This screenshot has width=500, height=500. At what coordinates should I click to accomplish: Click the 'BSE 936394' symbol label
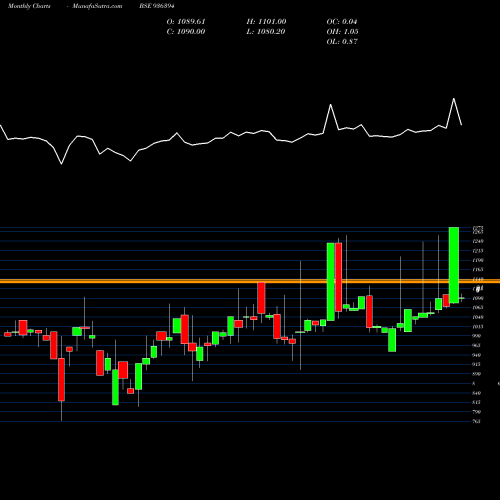coord(157,6)
